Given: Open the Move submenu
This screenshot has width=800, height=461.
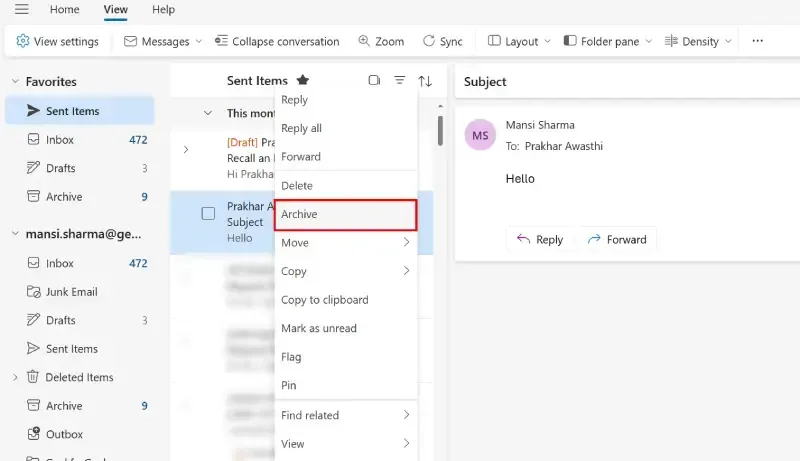Looking at the screenshot, I should pos(345,243).
